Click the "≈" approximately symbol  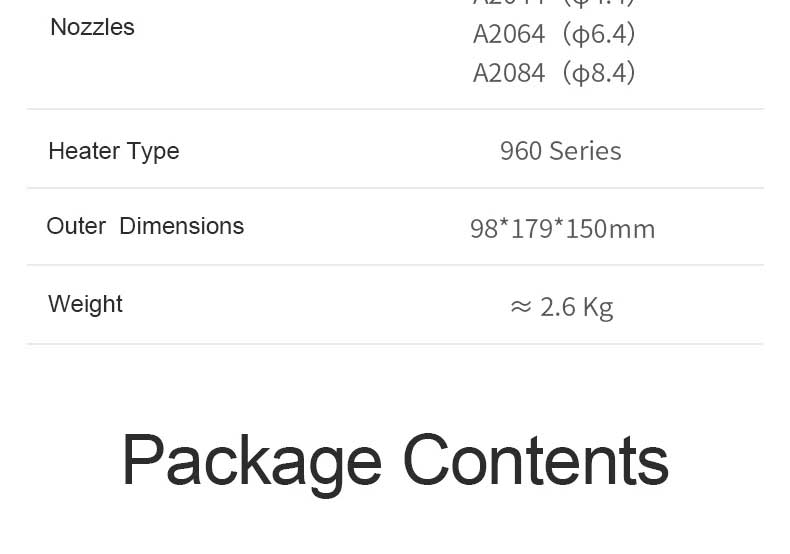pyautogui.click(x=520, y=306)
